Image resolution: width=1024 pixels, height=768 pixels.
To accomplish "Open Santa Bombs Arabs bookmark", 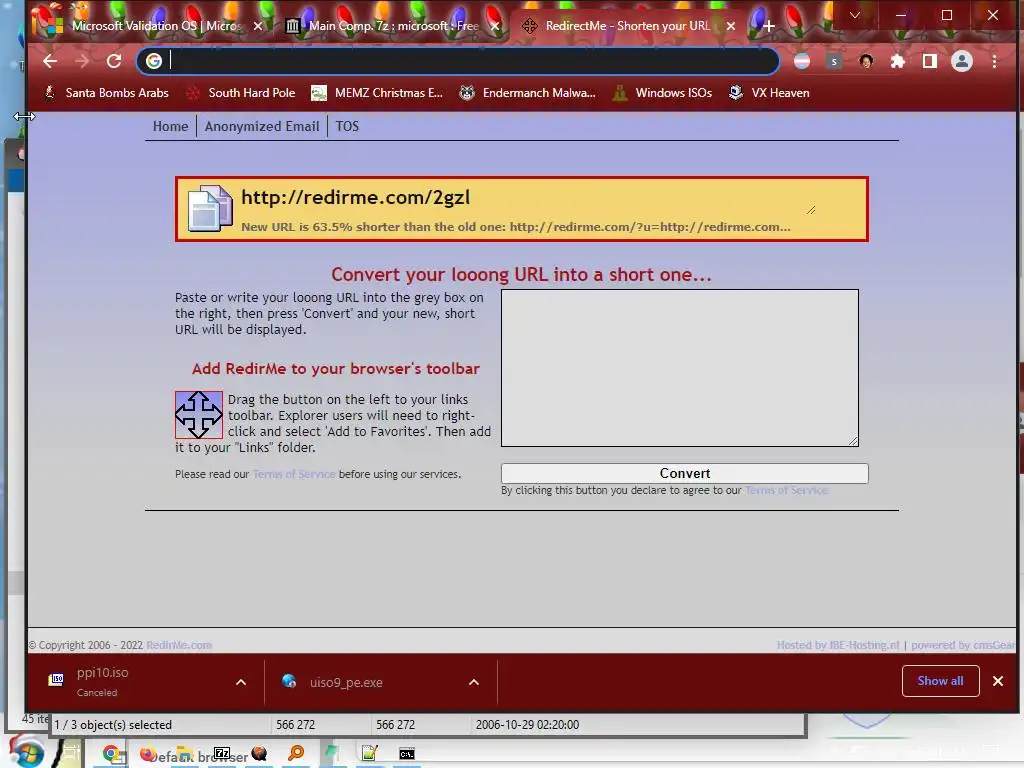I will [106, 93].
